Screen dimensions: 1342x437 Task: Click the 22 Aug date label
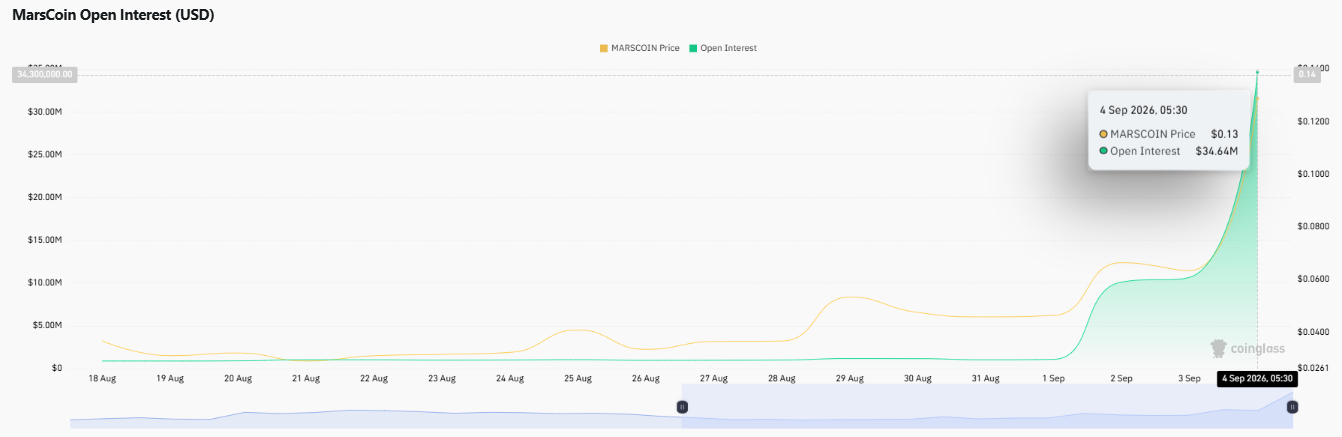tap(374, 379)
